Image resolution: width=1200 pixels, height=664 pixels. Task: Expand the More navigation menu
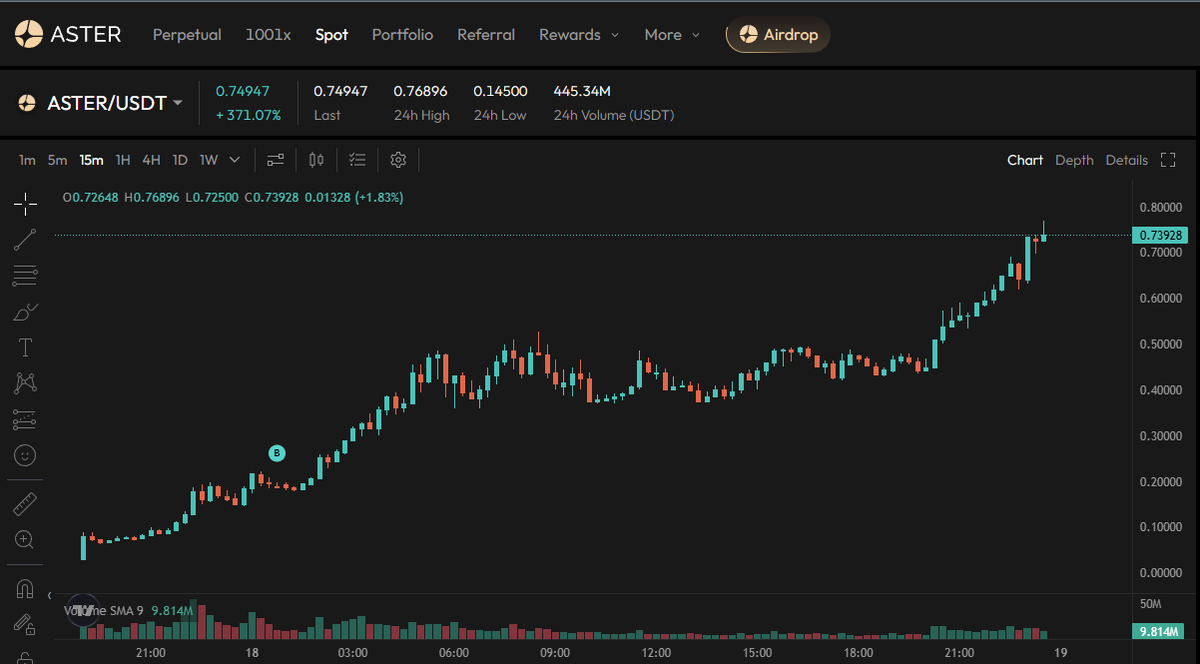pyautogui.click(x=671, y=34)
